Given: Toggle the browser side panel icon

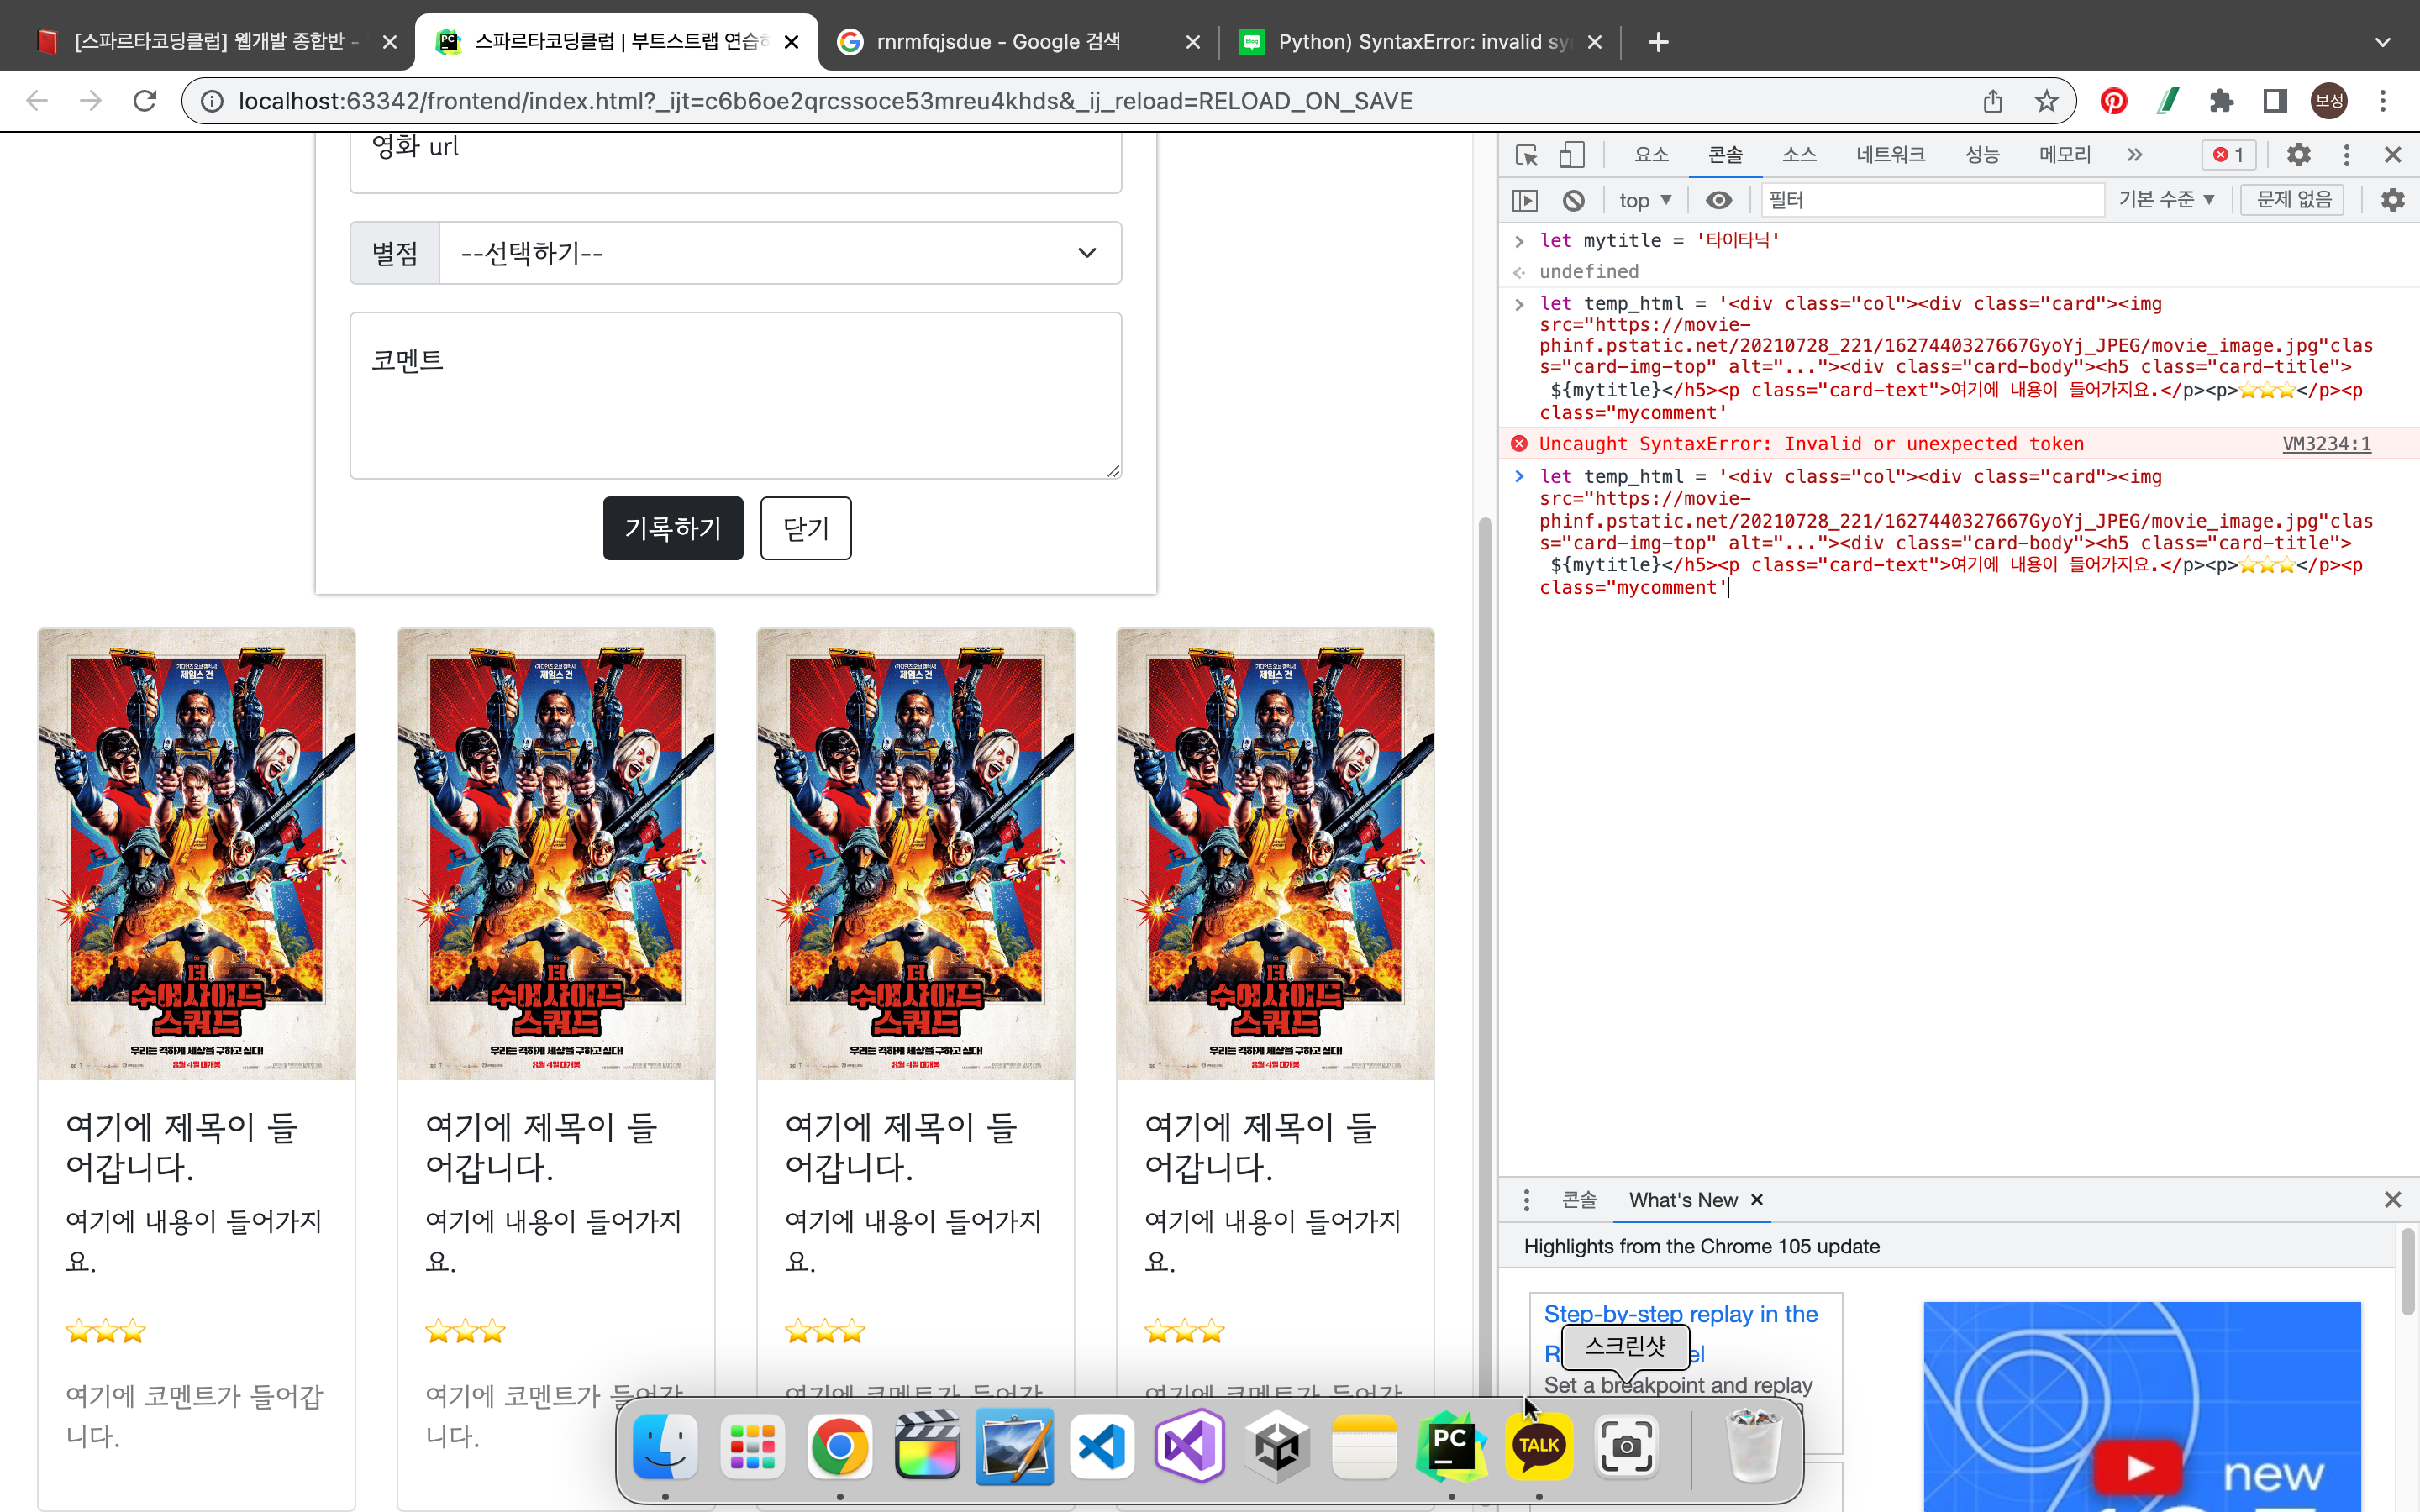Looking at the screenshot, I should pos(2275,101).
